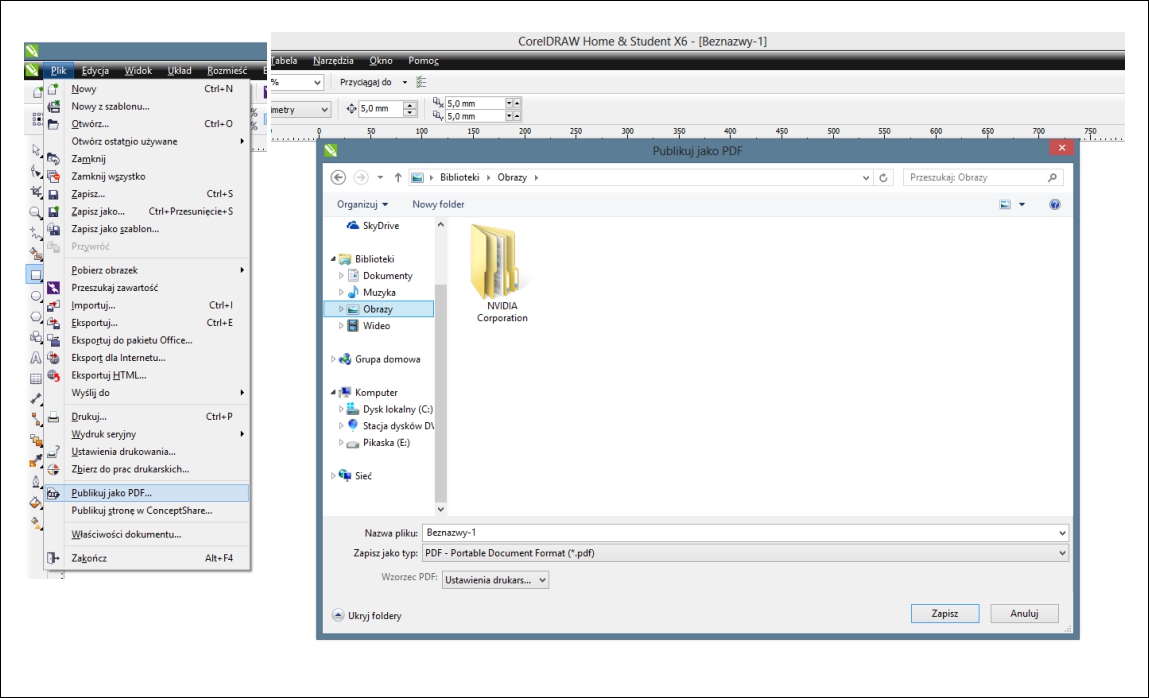Click the back arrow in file dialog
Viewport: 1149px width, 698px height.
(338, 177)
